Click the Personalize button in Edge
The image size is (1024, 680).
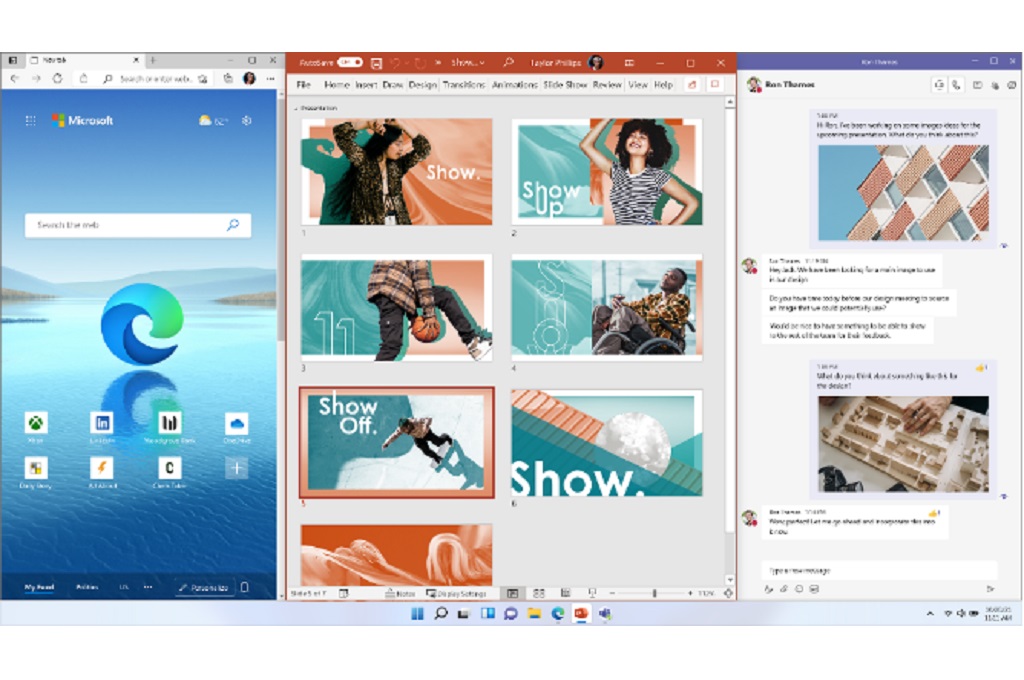(x=205, y=587)
